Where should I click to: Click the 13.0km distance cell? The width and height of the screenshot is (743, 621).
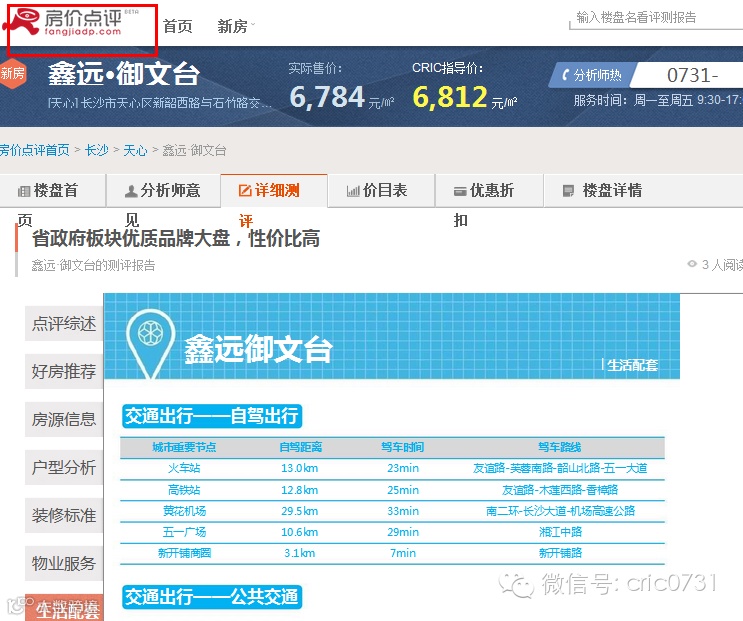click(x=299, y=468)
